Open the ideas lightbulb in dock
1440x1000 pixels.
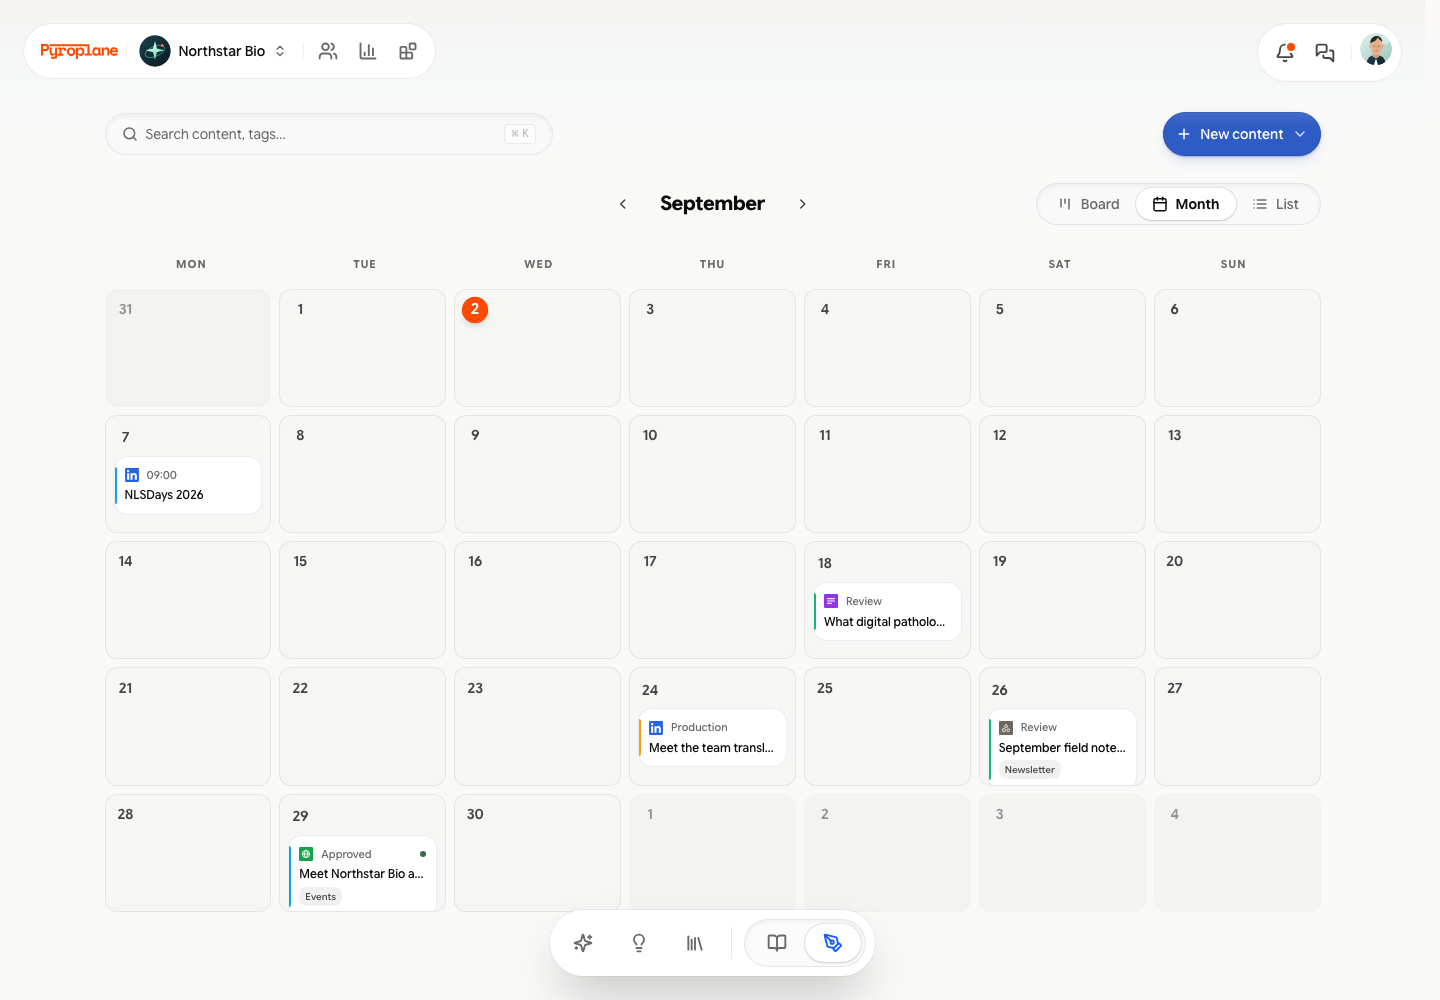coord(639,943)
